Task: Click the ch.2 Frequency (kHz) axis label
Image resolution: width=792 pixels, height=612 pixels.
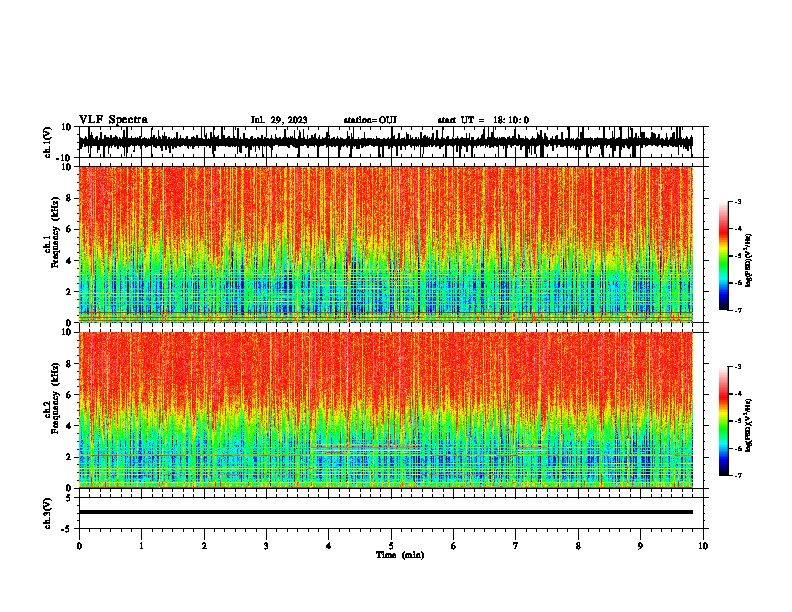Action: pos(55,398)
